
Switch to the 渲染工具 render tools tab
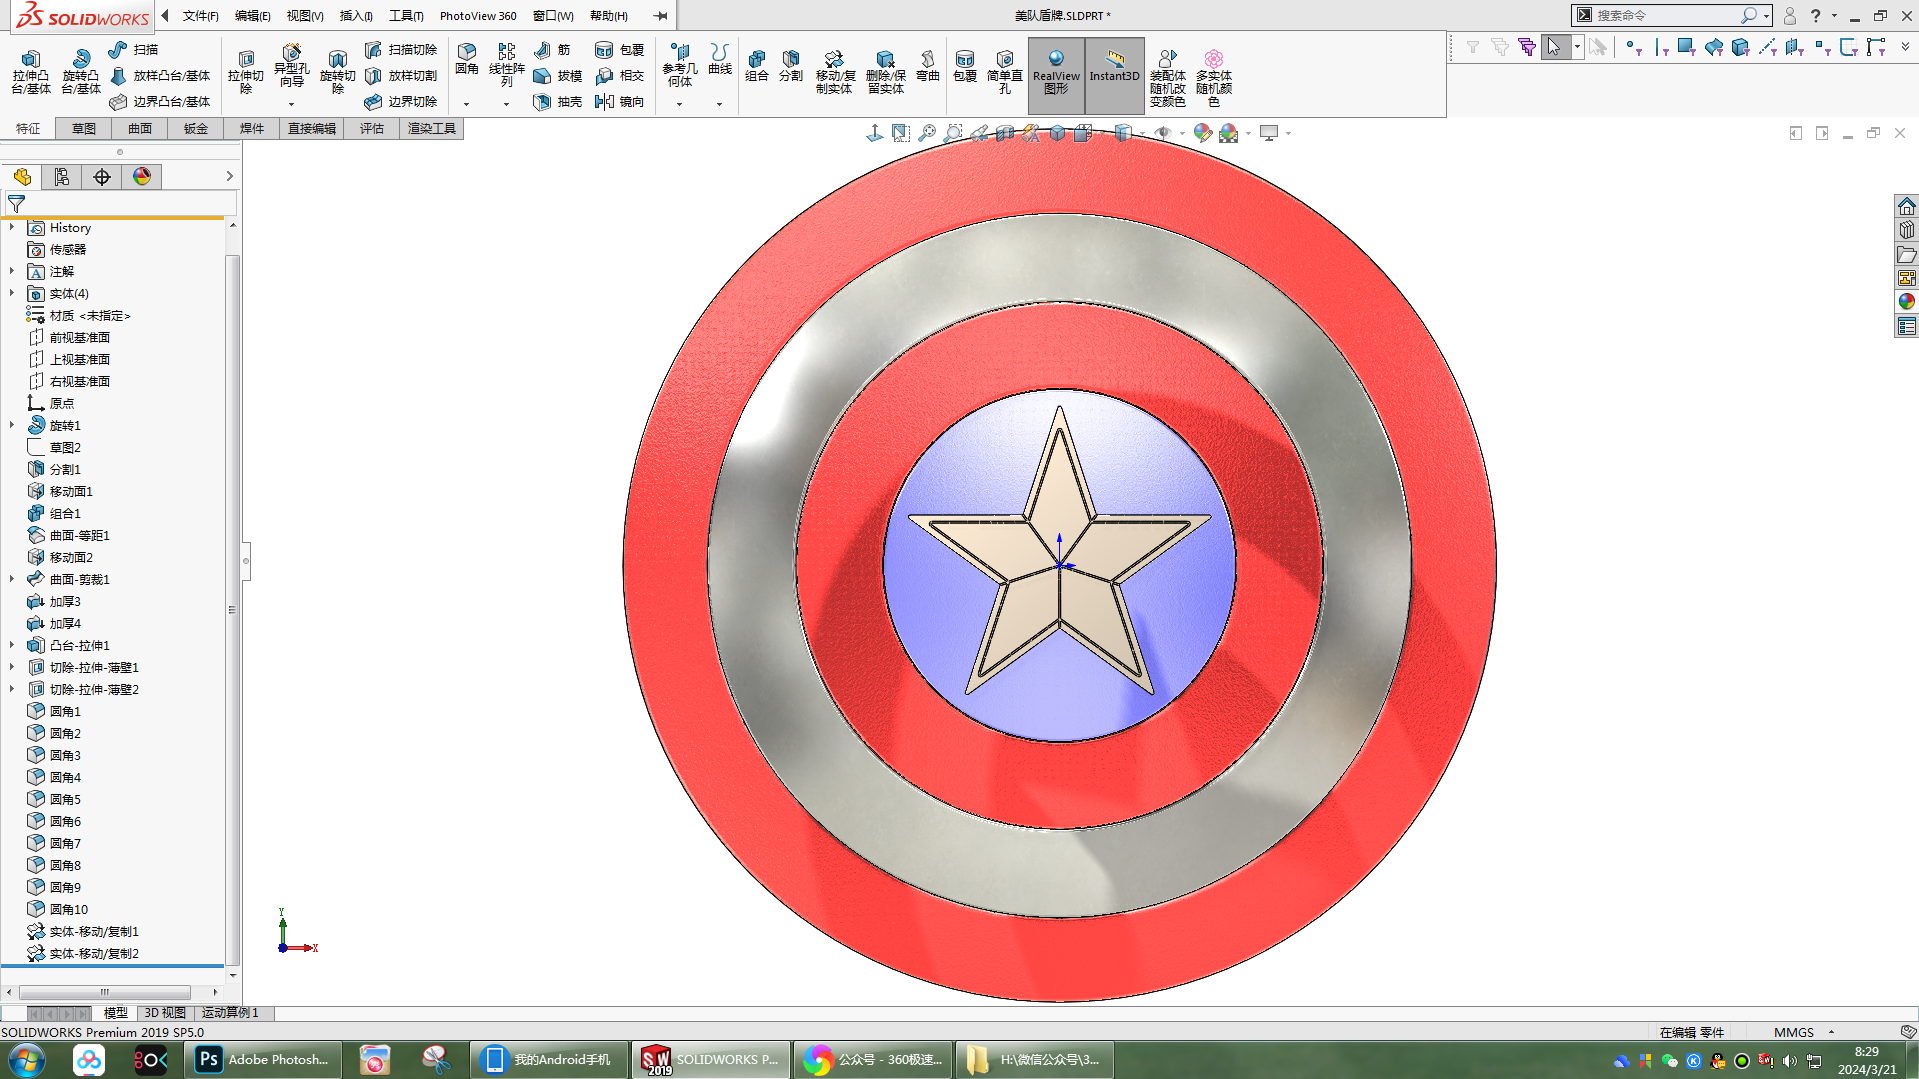tap(432, 128)
